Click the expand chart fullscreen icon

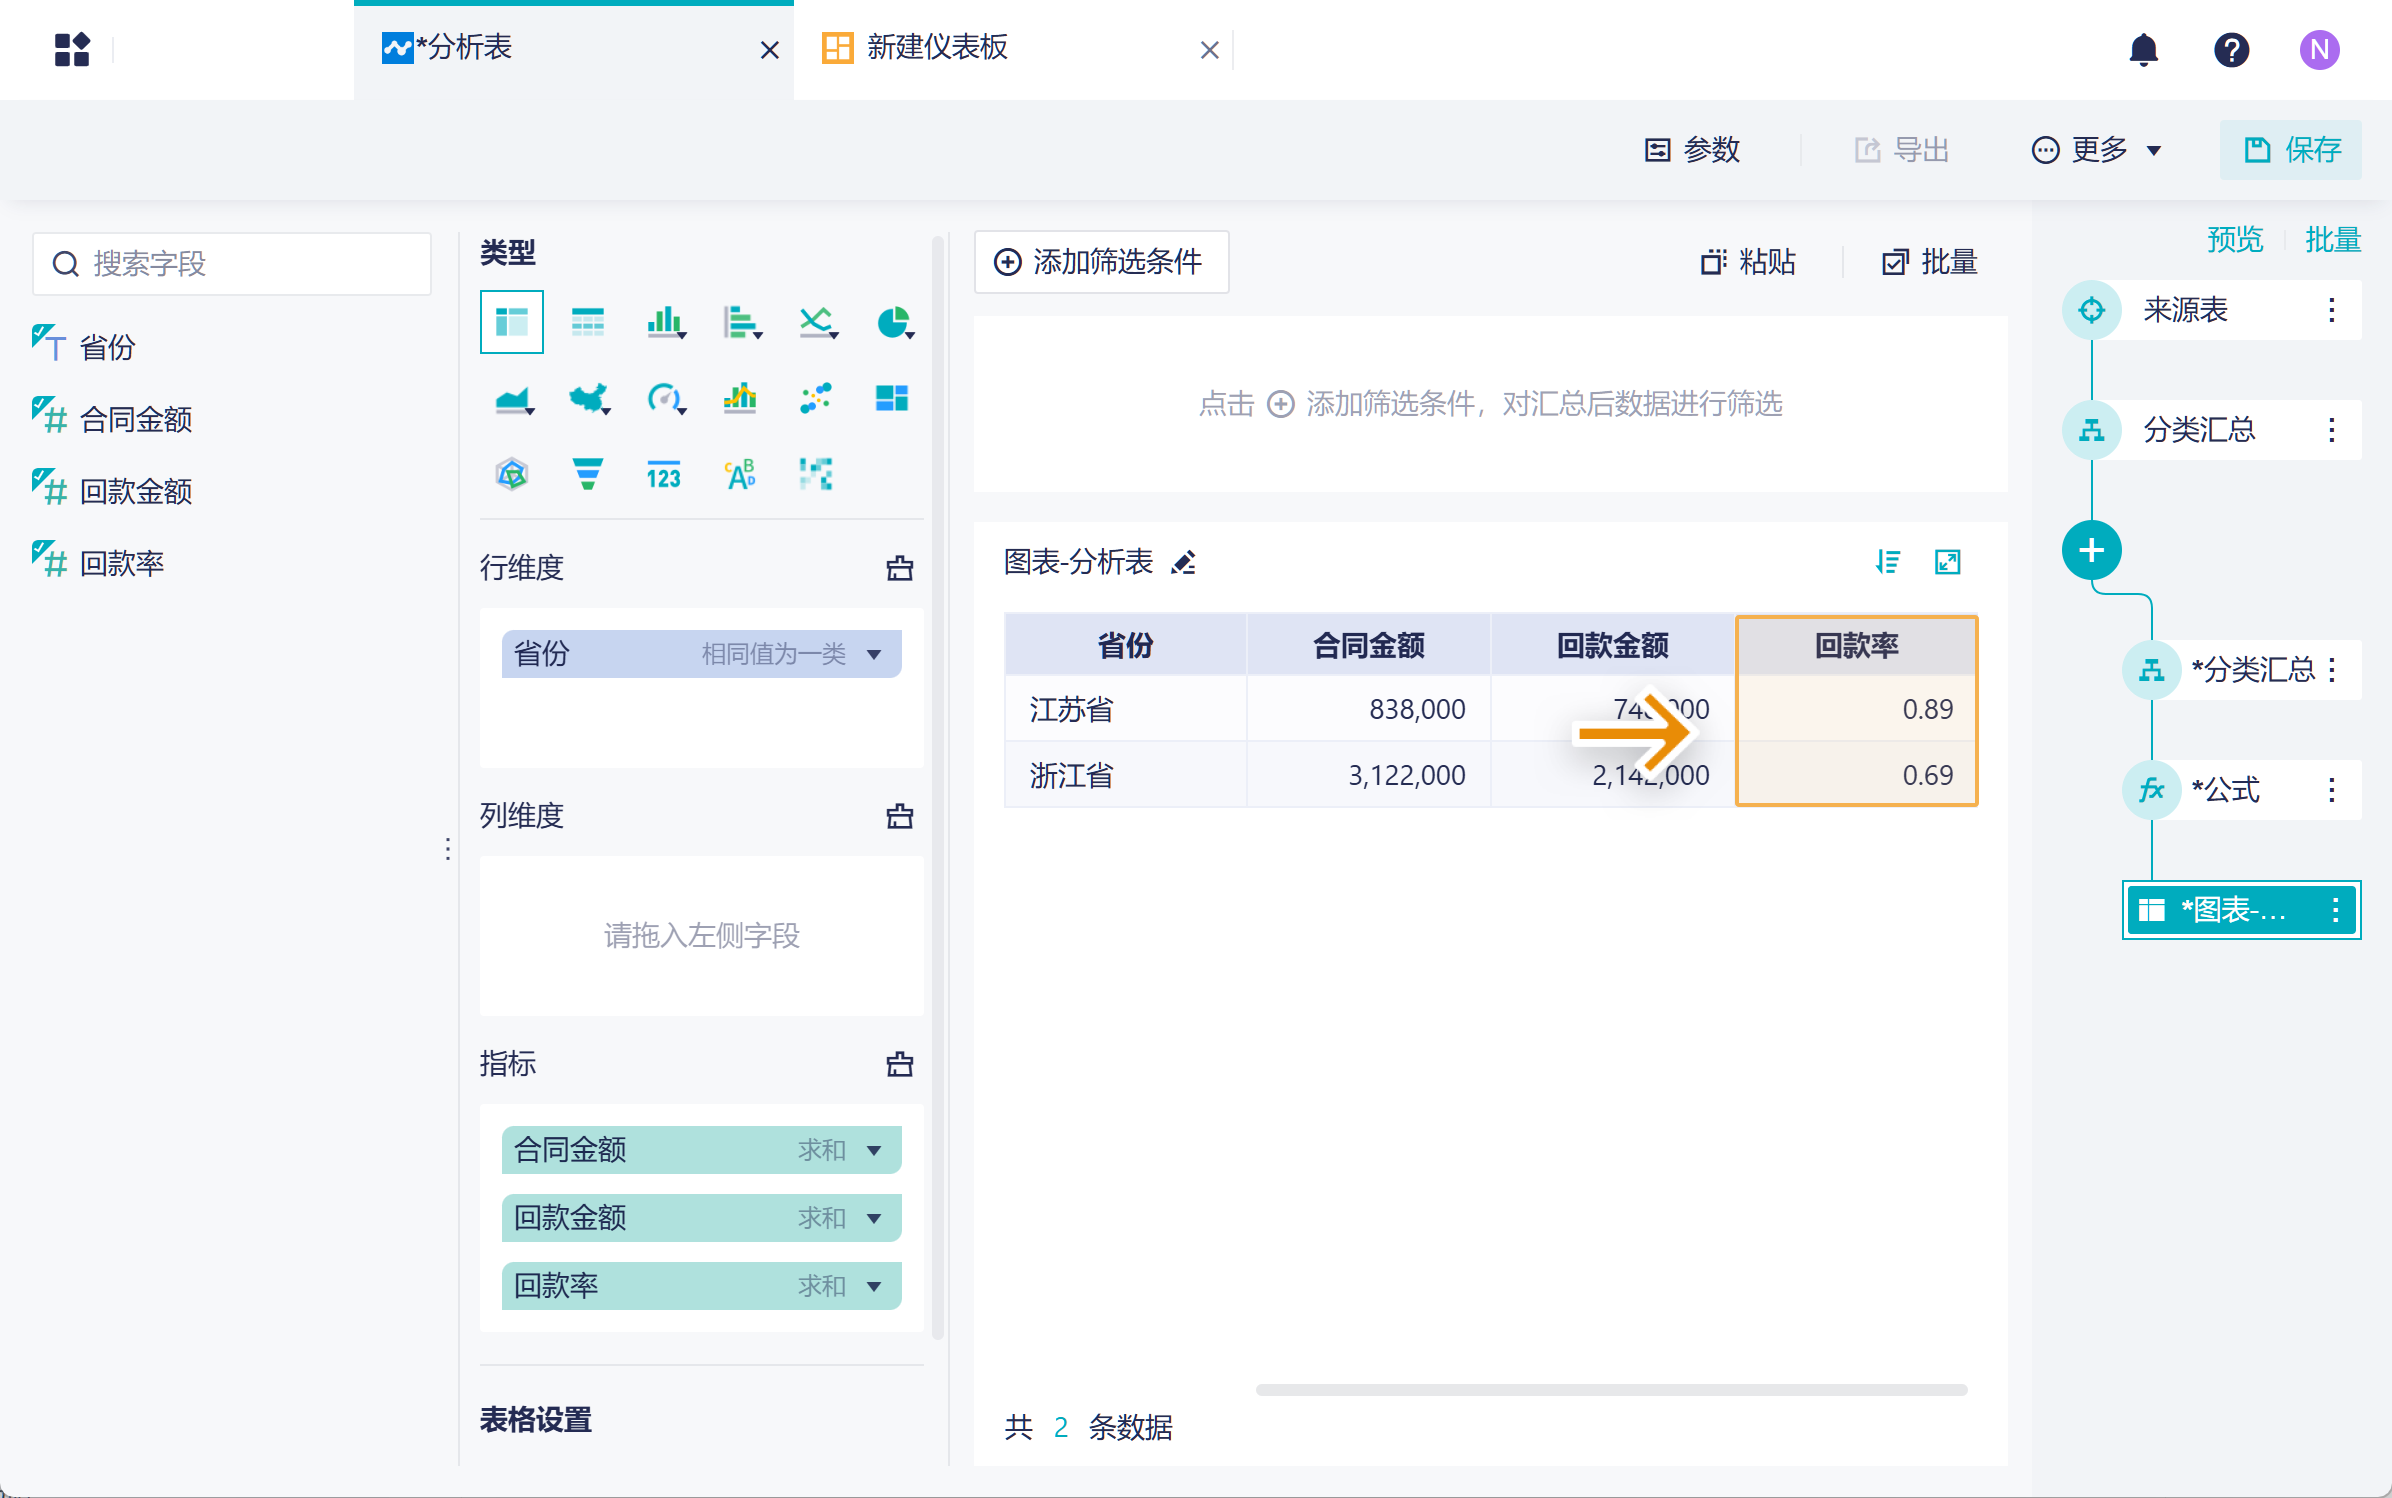tap(1947, 563)
